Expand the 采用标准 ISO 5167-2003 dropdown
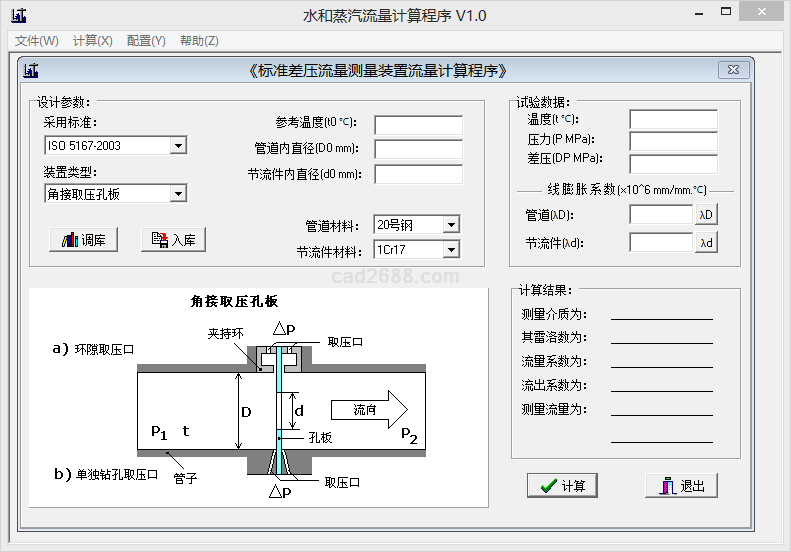The height and width of the screenshot is (552, 791). (x=178, y=146)
